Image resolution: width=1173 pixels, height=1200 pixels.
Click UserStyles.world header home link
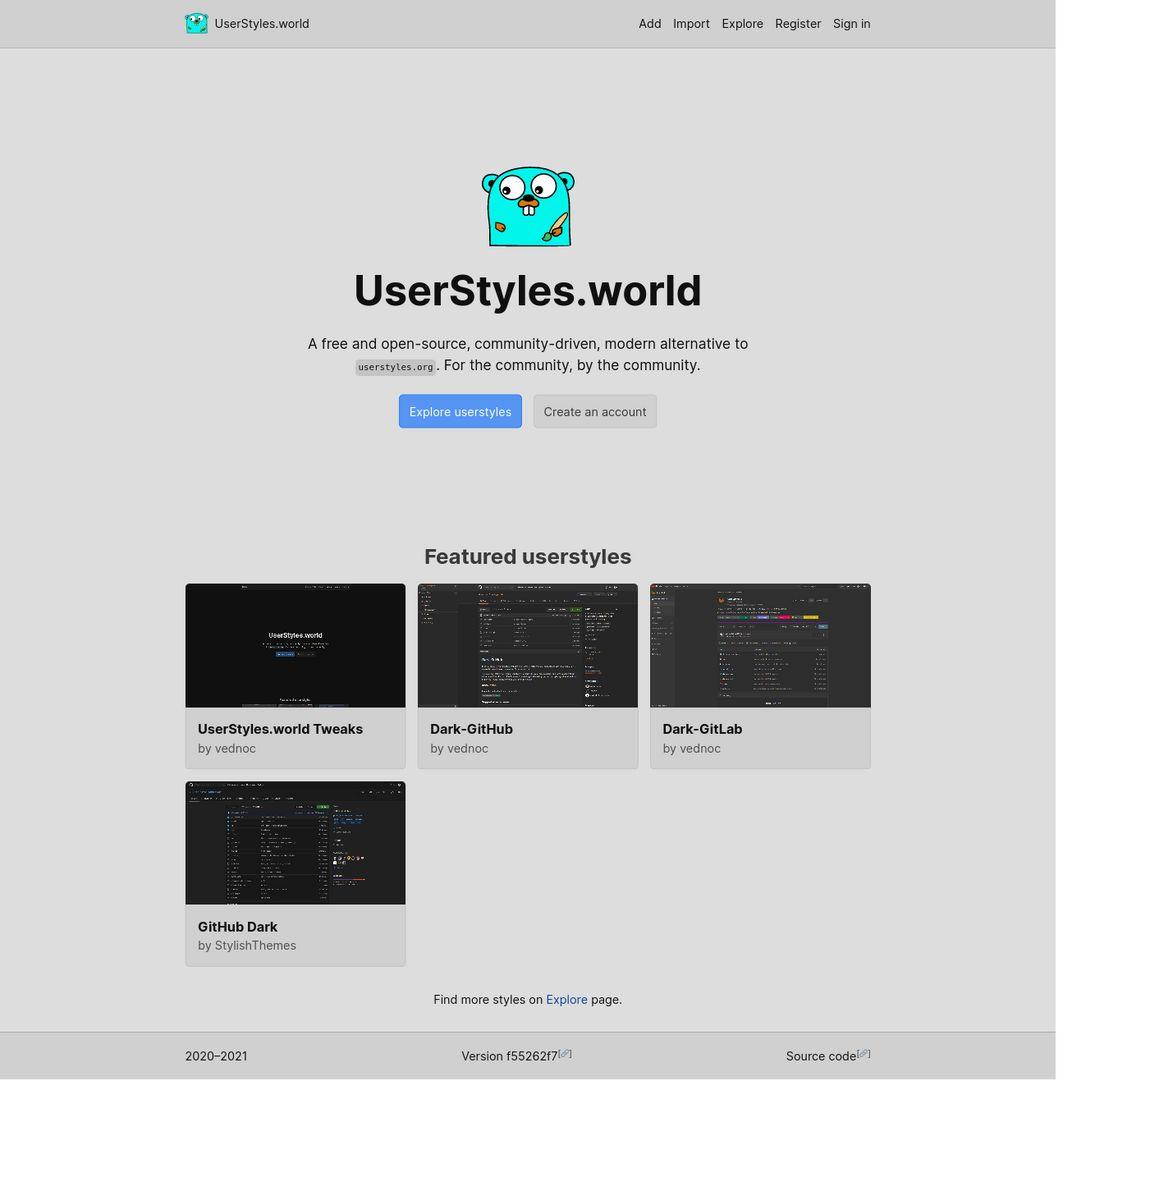click(247, 24)
